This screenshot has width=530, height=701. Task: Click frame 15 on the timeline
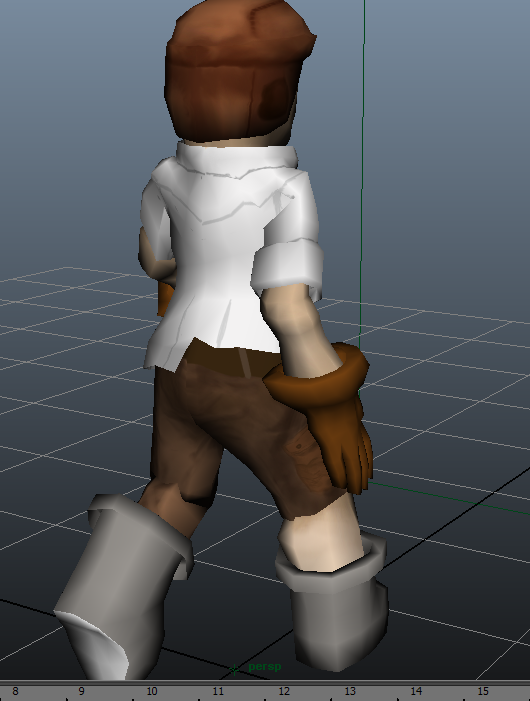(x=483, y=691)
